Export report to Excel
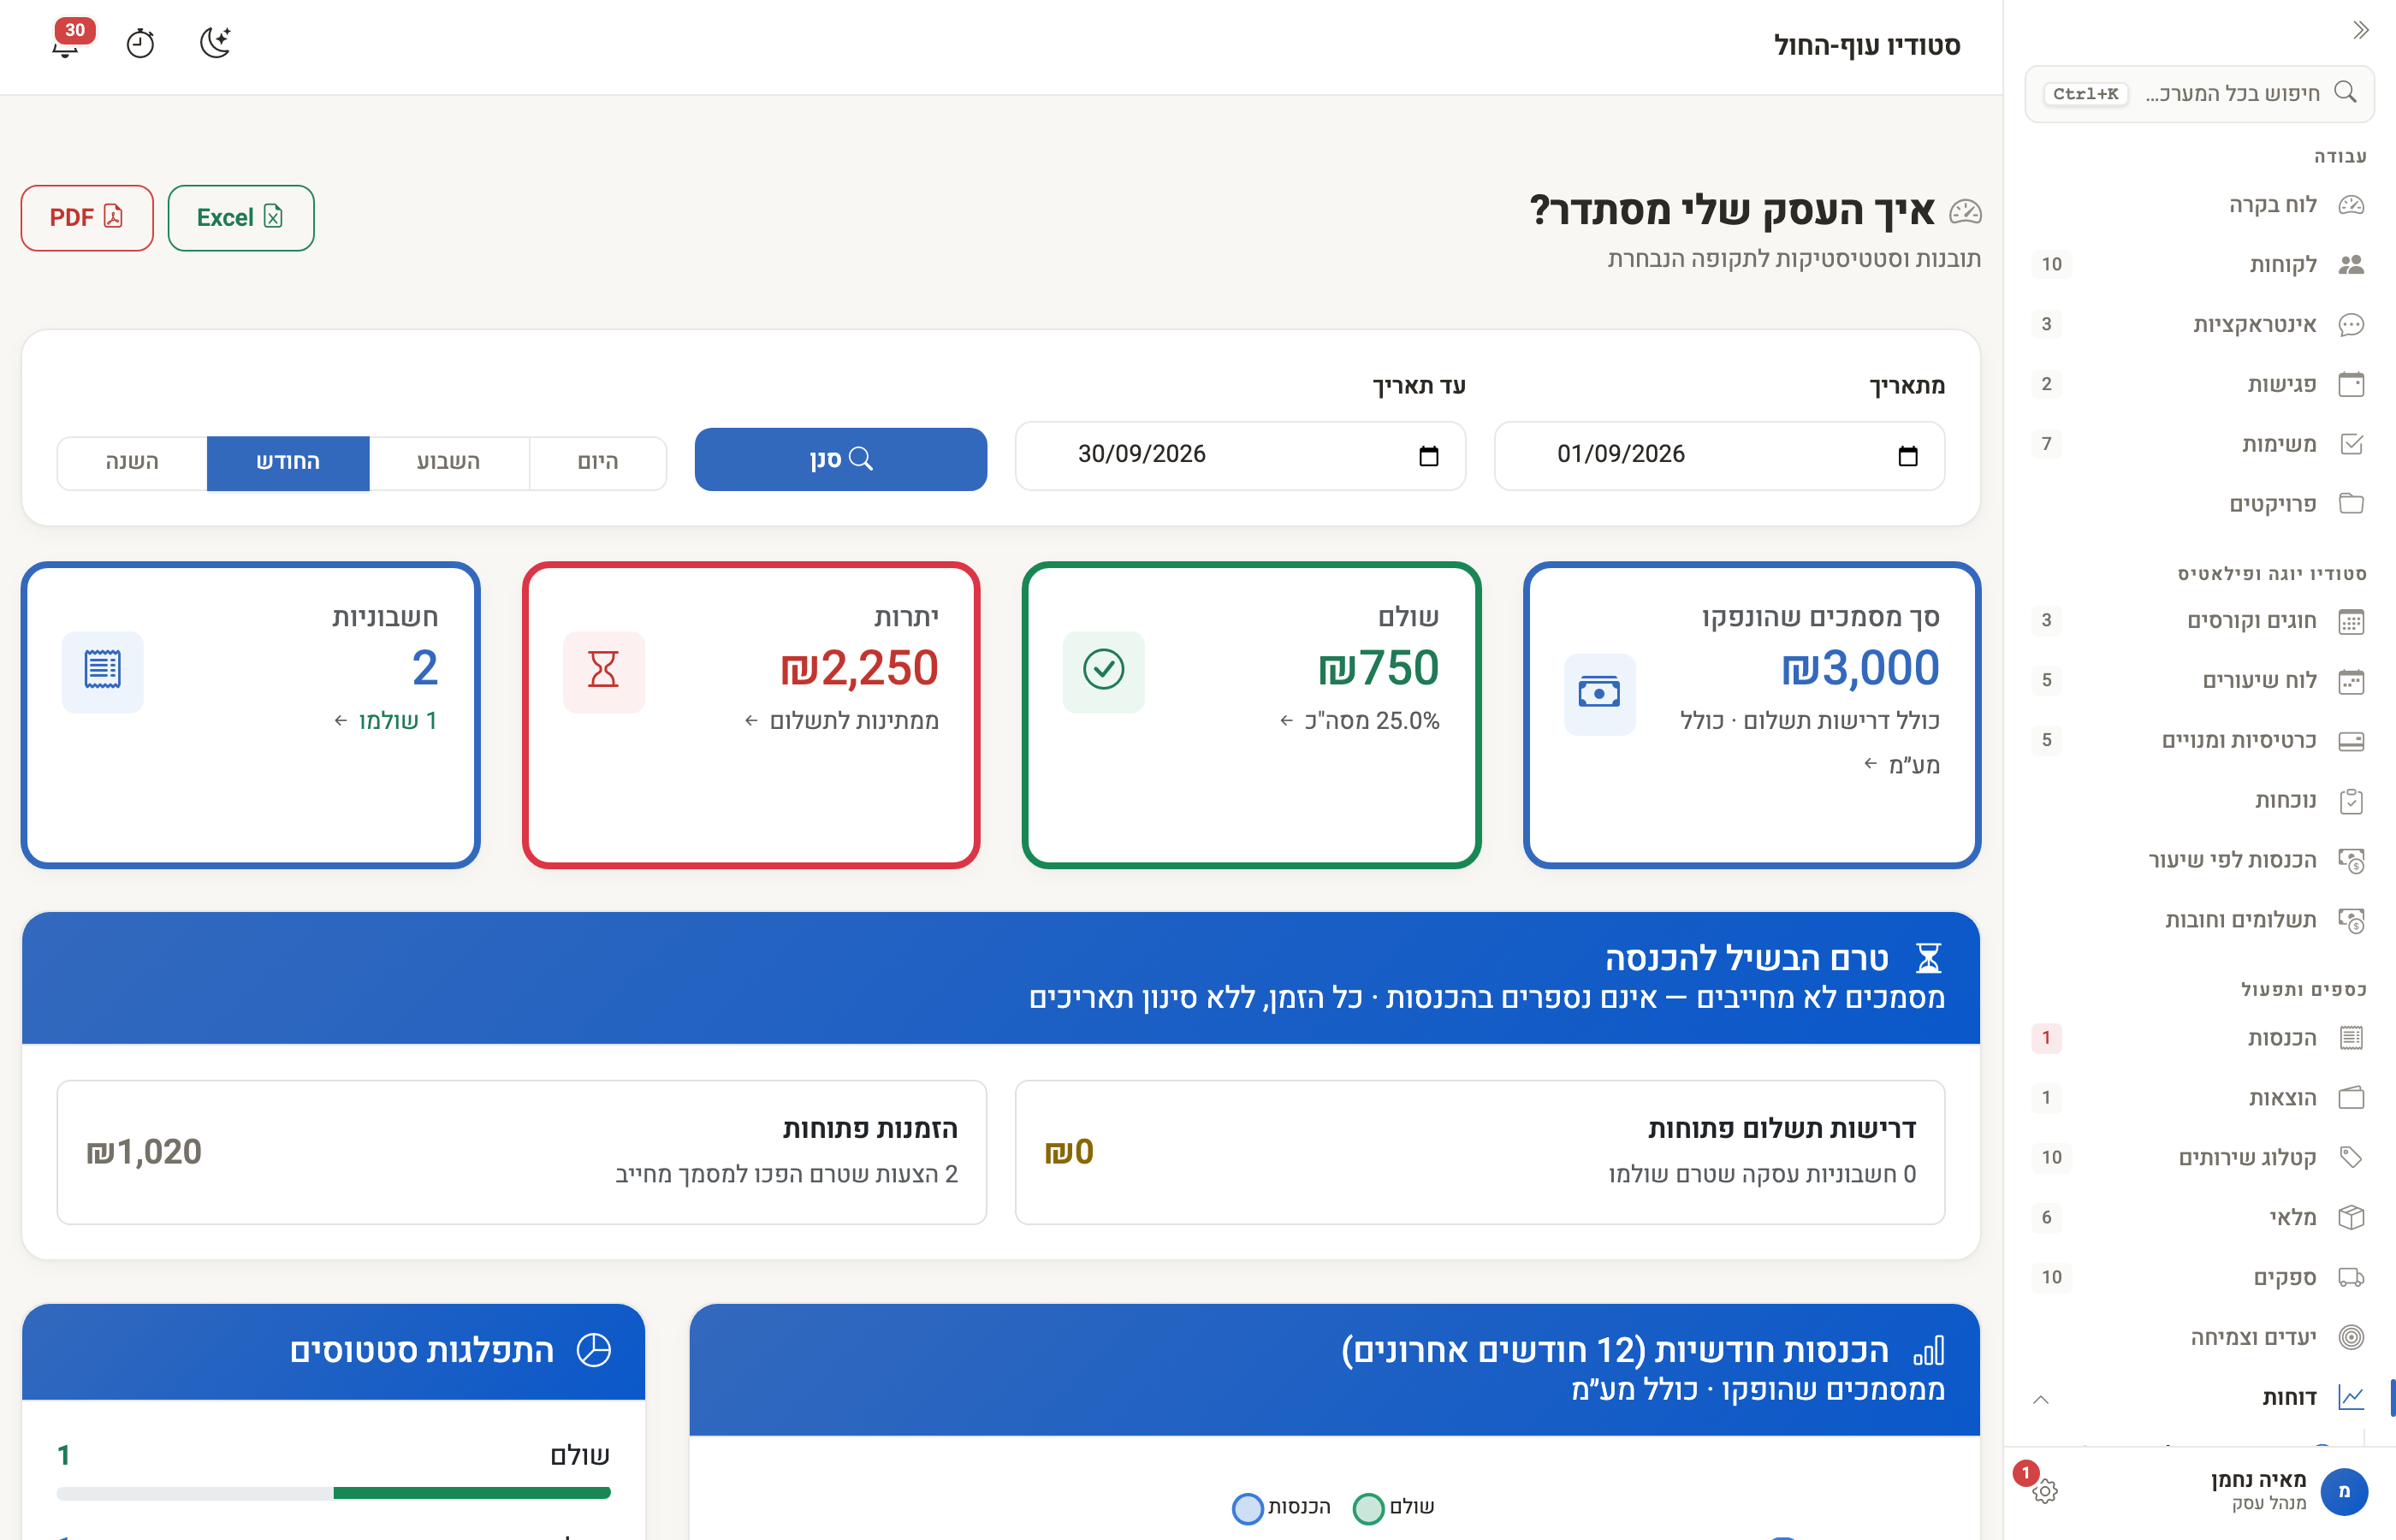 pyautogui.click(x=240, y=217)
